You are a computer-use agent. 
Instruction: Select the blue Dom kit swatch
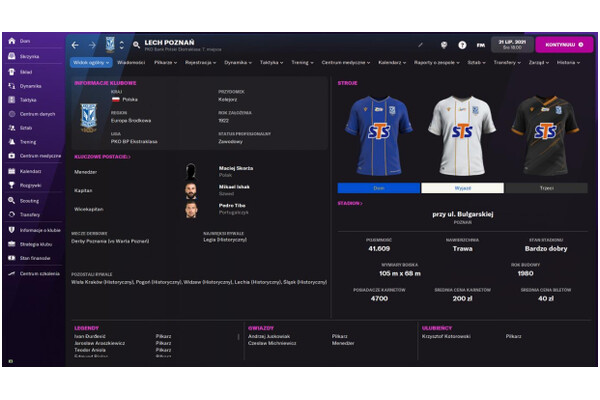click(378, 188)
